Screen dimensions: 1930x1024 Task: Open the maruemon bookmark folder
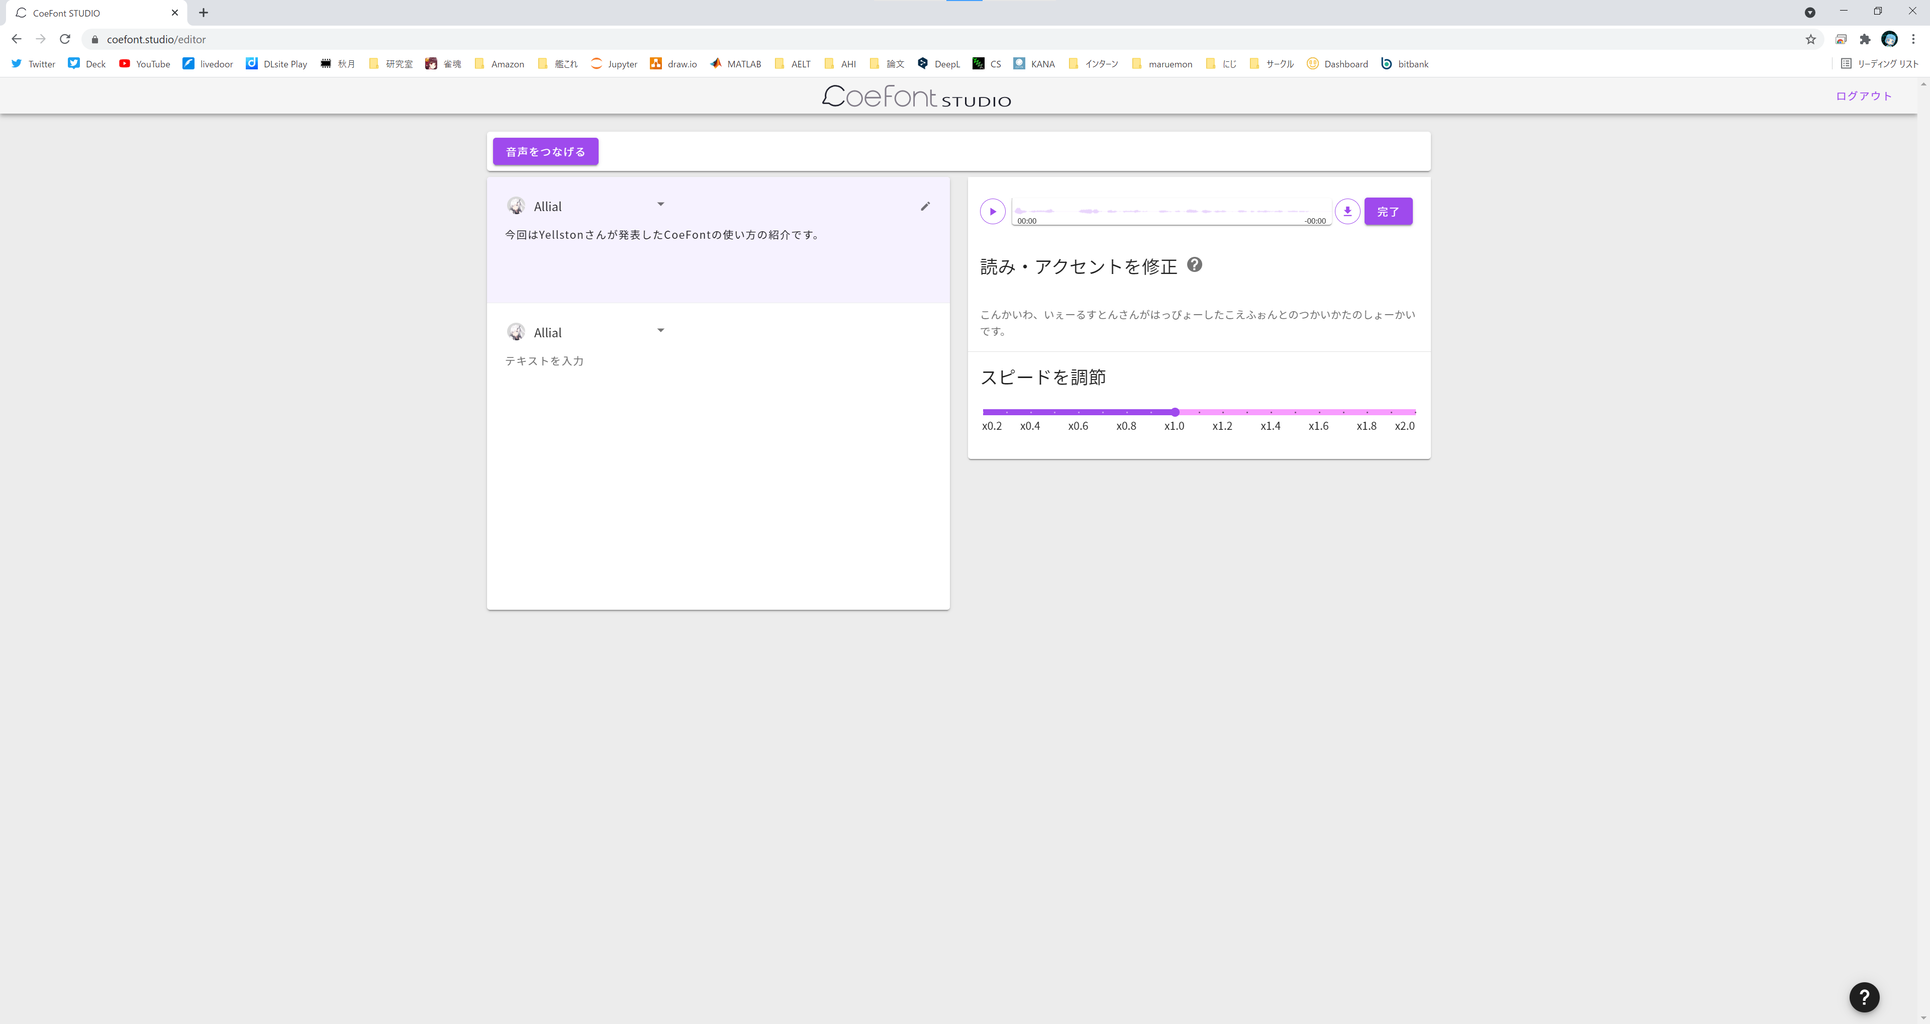coord(1161,64)
